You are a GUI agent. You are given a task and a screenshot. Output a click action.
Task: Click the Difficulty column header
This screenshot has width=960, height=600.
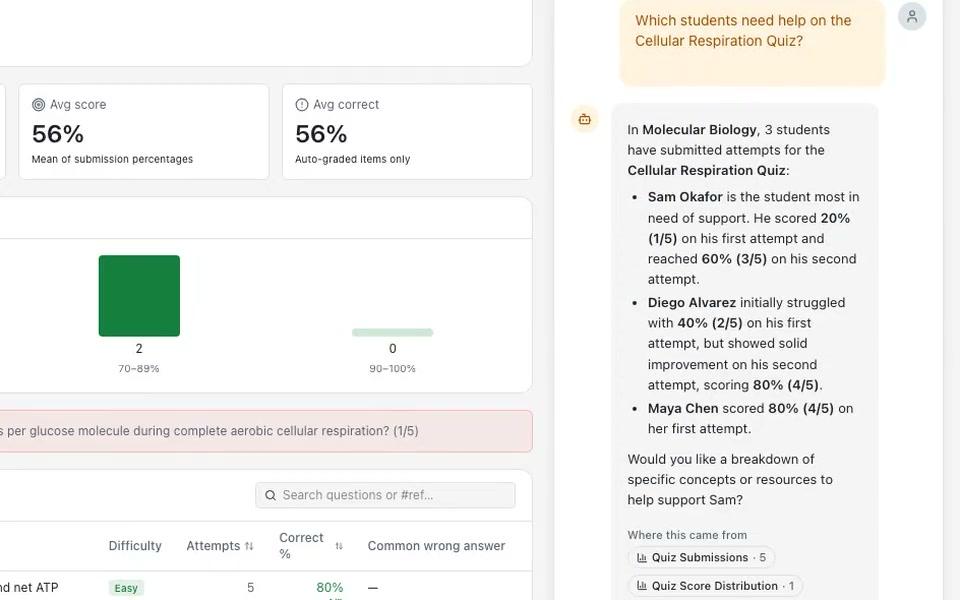pyautogui.click(x=135, y=546)
